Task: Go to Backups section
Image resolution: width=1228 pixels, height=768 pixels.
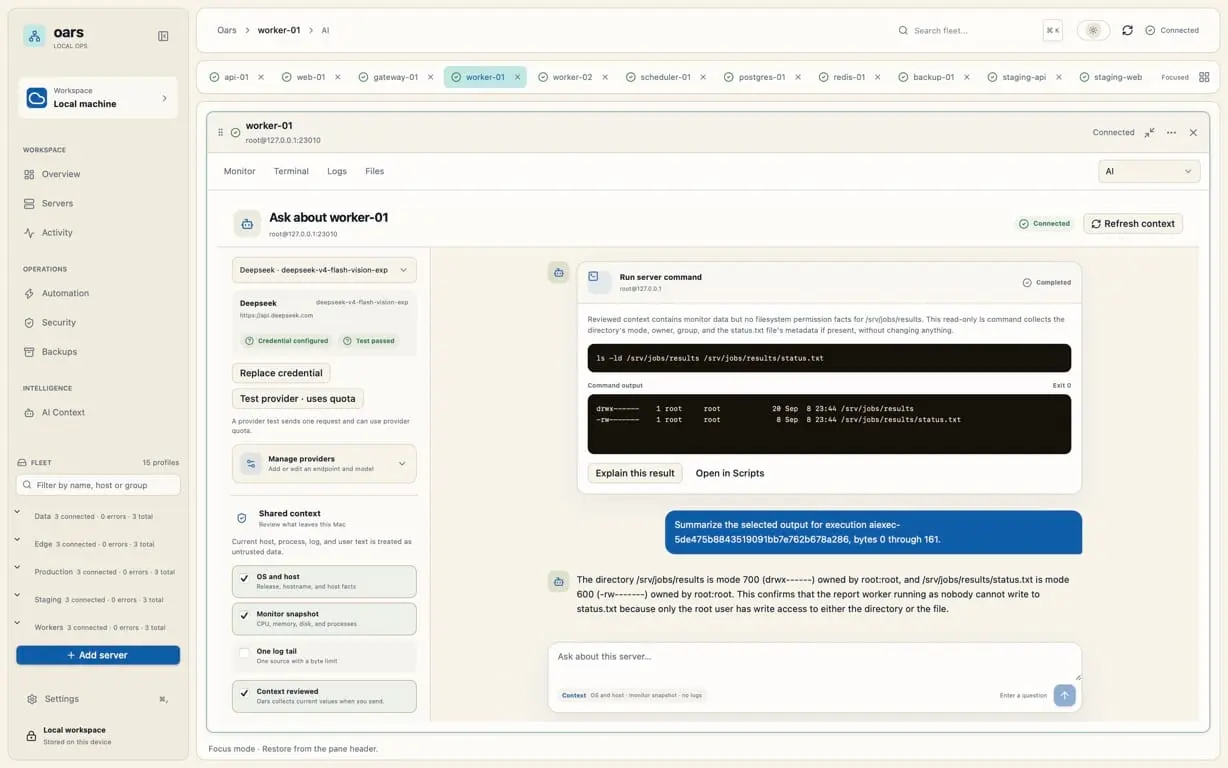Action: click(59, 351)
